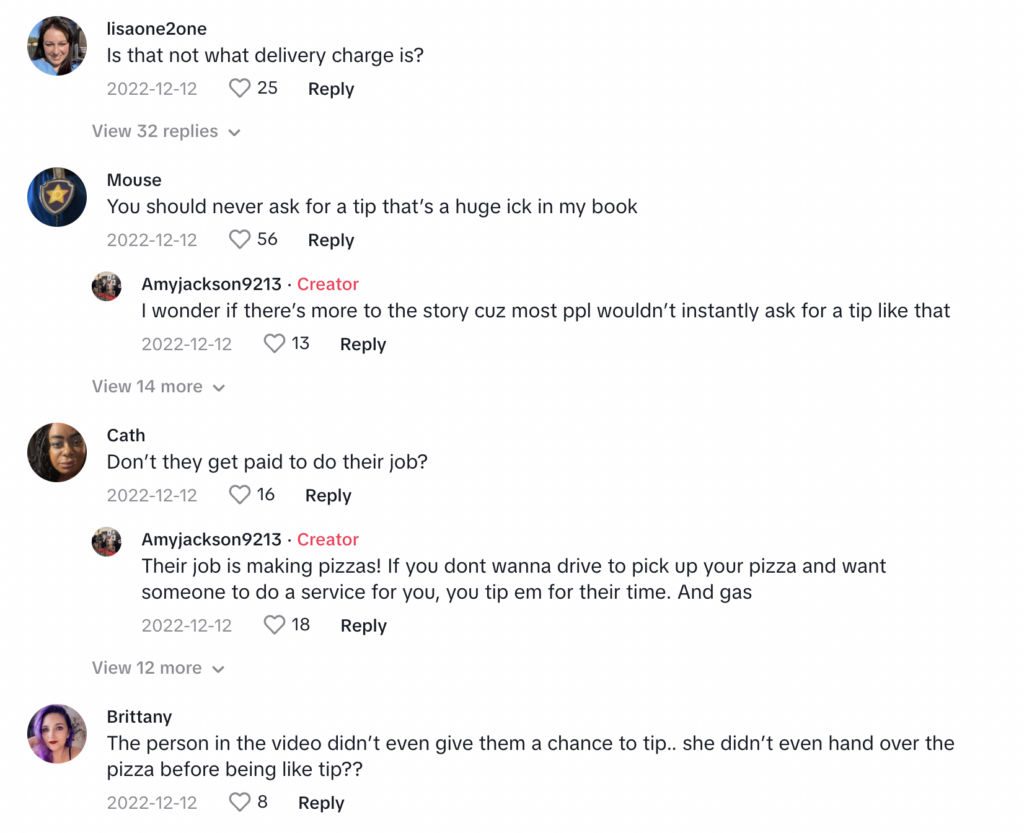The height and width of the screenshot is (833, 1024).
Task: Reply to lisaone2one's comment
Action: point(331,89)
